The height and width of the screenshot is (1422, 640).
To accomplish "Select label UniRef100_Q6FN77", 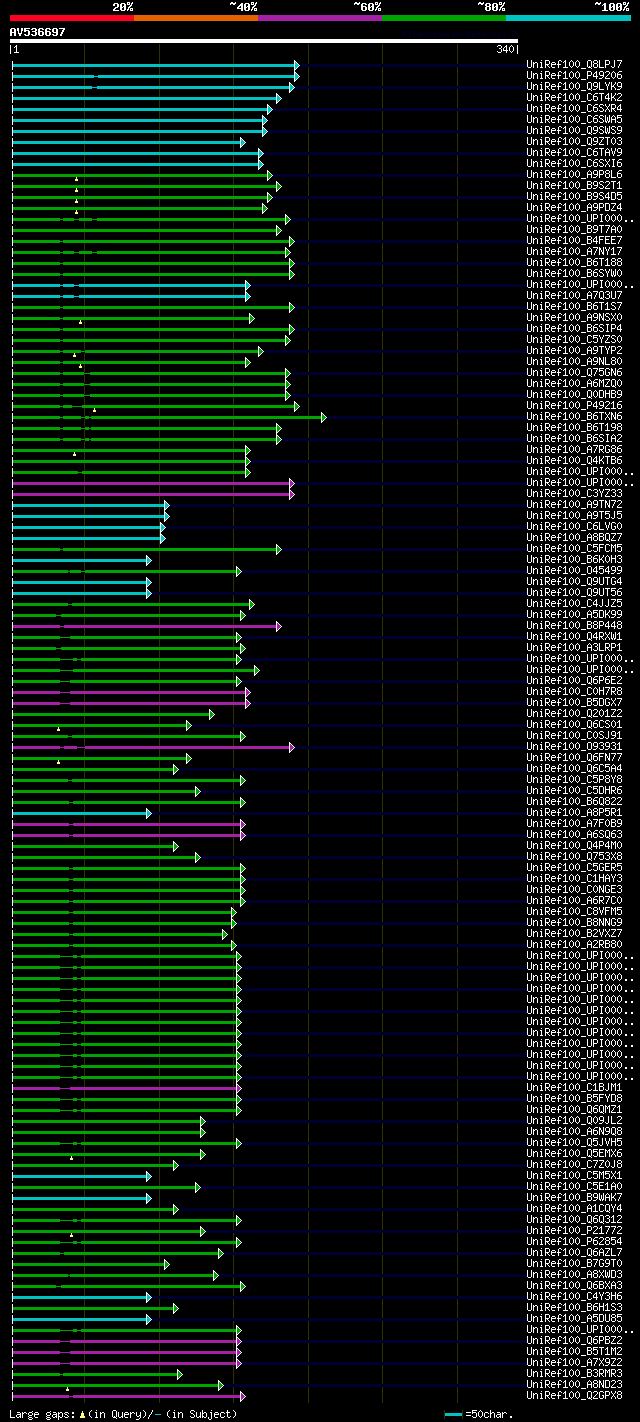I will (x=575, y=757).
